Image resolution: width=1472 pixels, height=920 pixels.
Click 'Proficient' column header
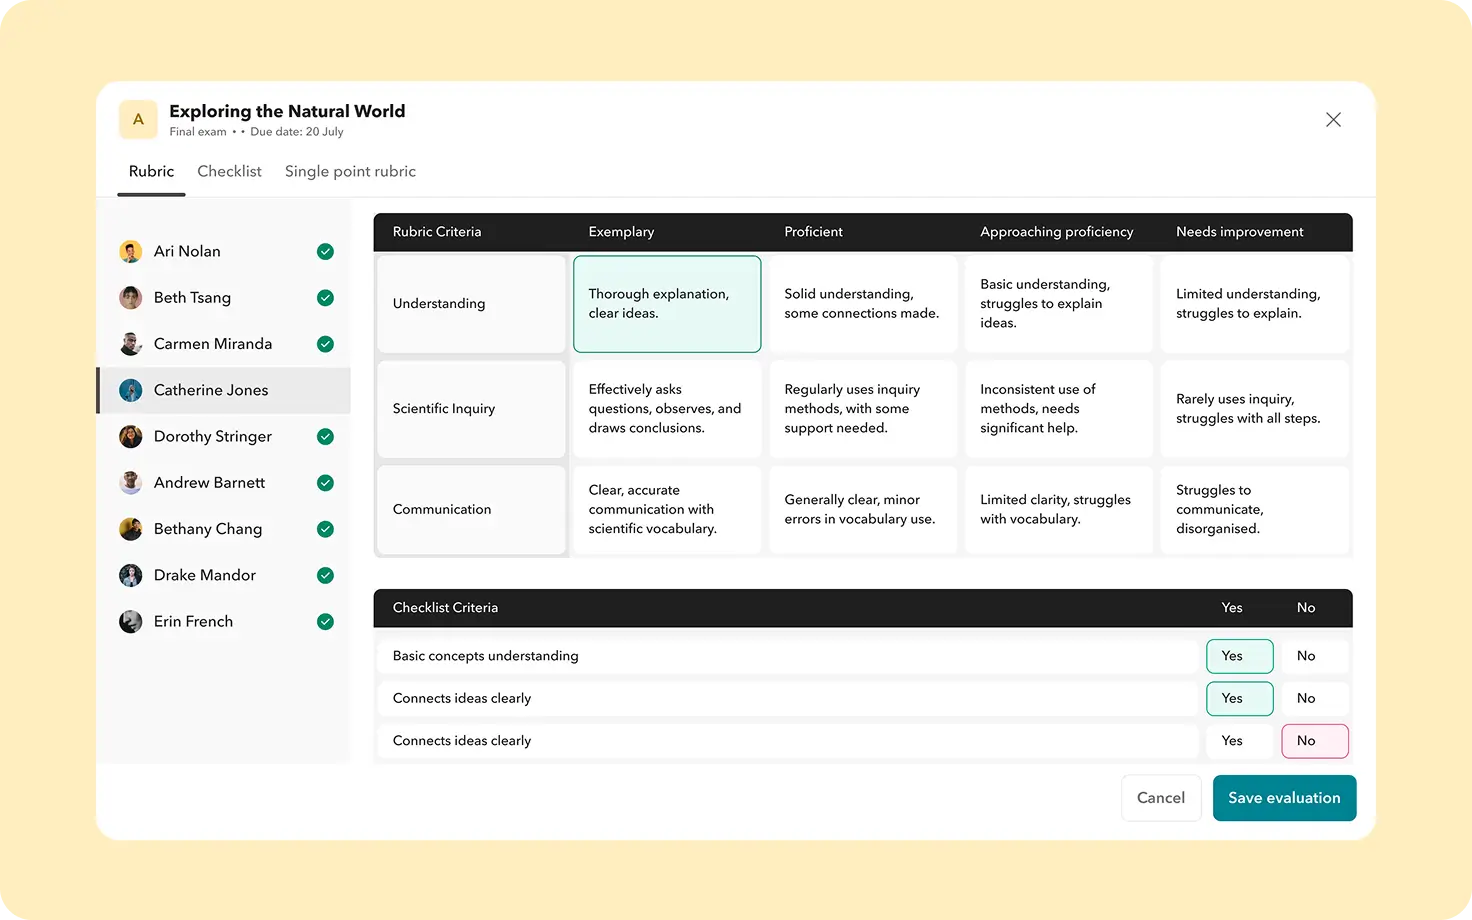click(813, 232)
